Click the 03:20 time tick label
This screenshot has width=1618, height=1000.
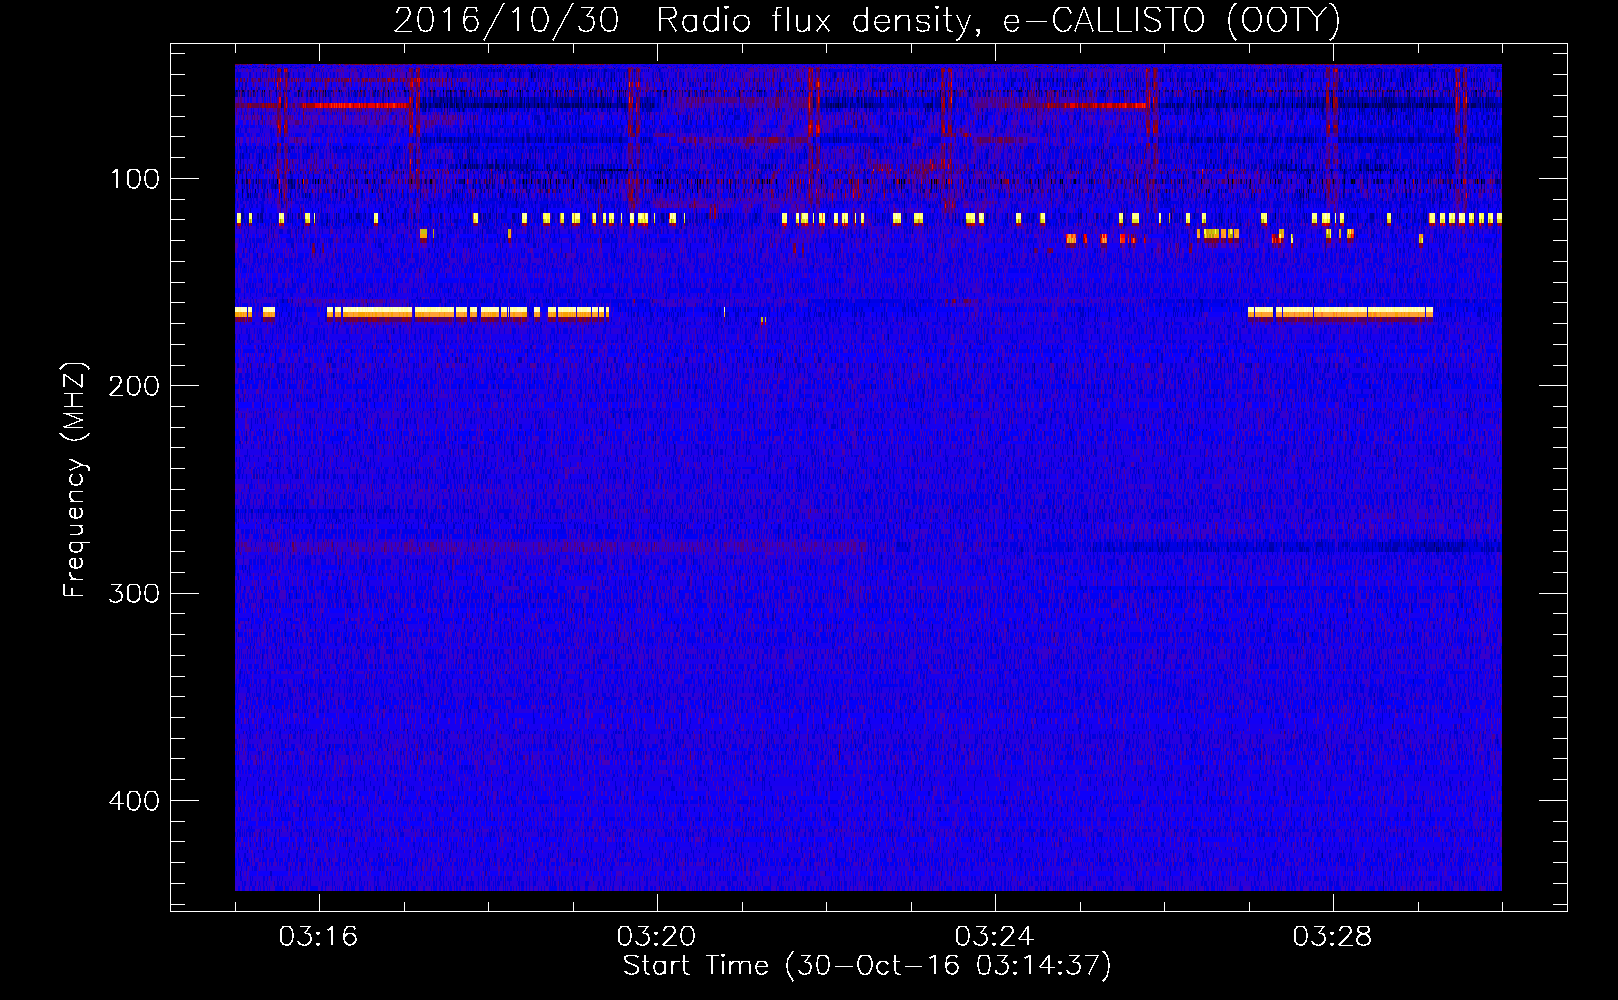(656, 937)
